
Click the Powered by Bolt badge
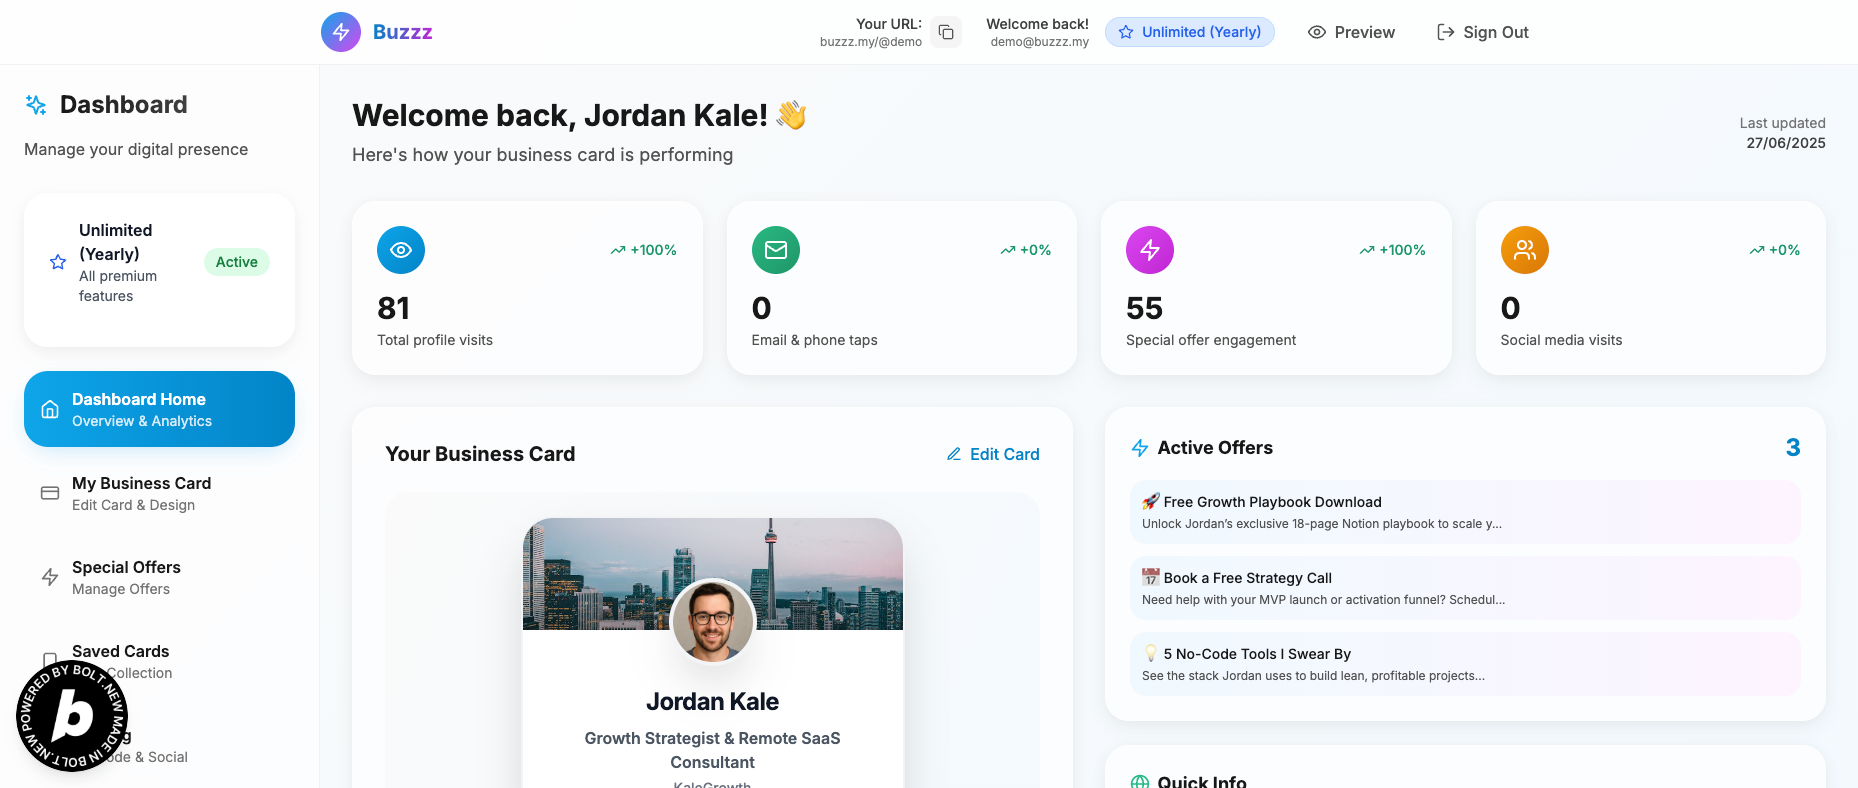(x=72, y=716)
